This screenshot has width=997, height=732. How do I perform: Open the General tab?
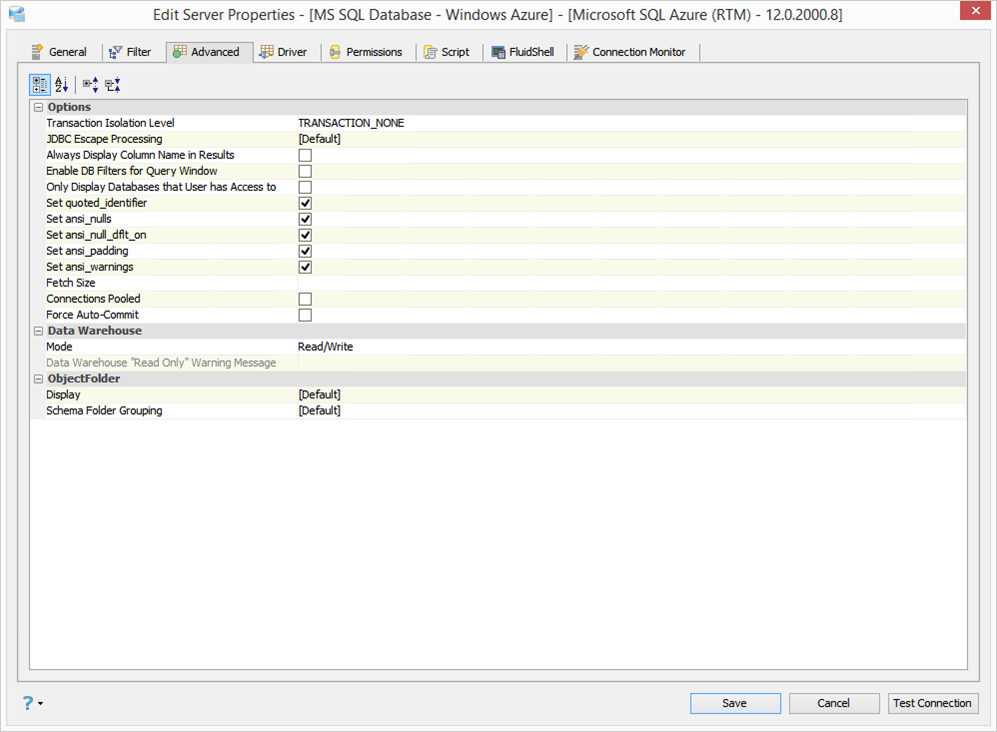(x=59, y=52)
